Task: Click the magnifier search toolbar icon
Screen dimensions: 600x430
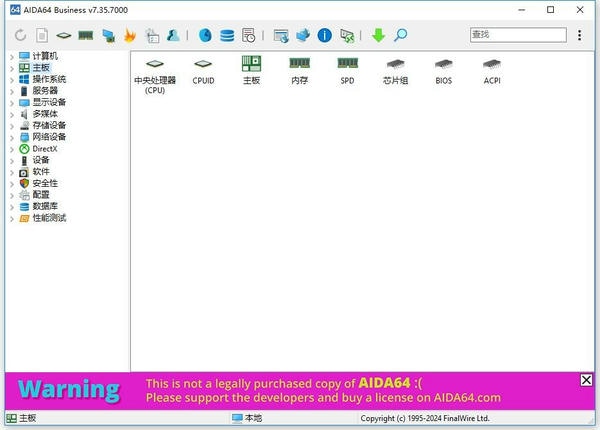Action: pos(400,35)
